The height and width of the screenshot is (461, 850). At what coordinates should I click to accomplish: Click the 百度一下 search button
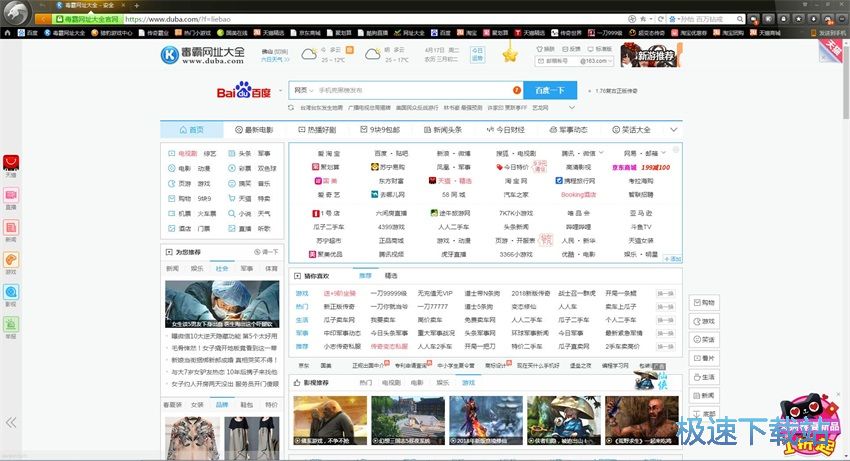point(550,90)
